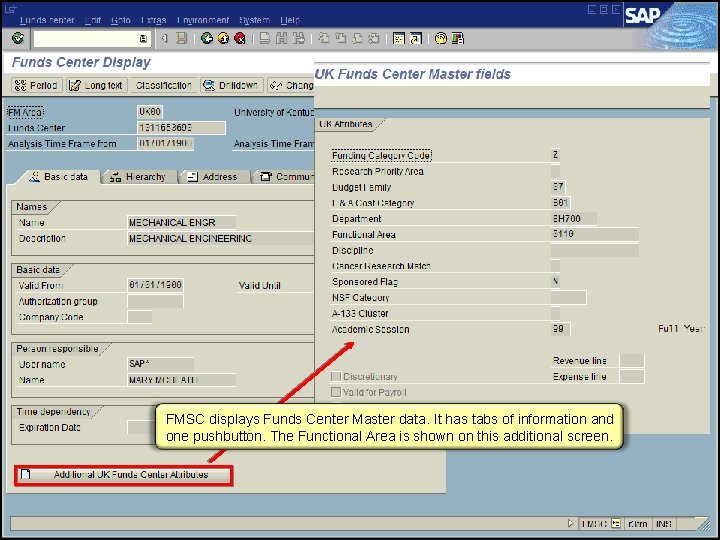Switch to the Hierarchy tab
Viewport: 720px width, 540px height.
point(138,177)
